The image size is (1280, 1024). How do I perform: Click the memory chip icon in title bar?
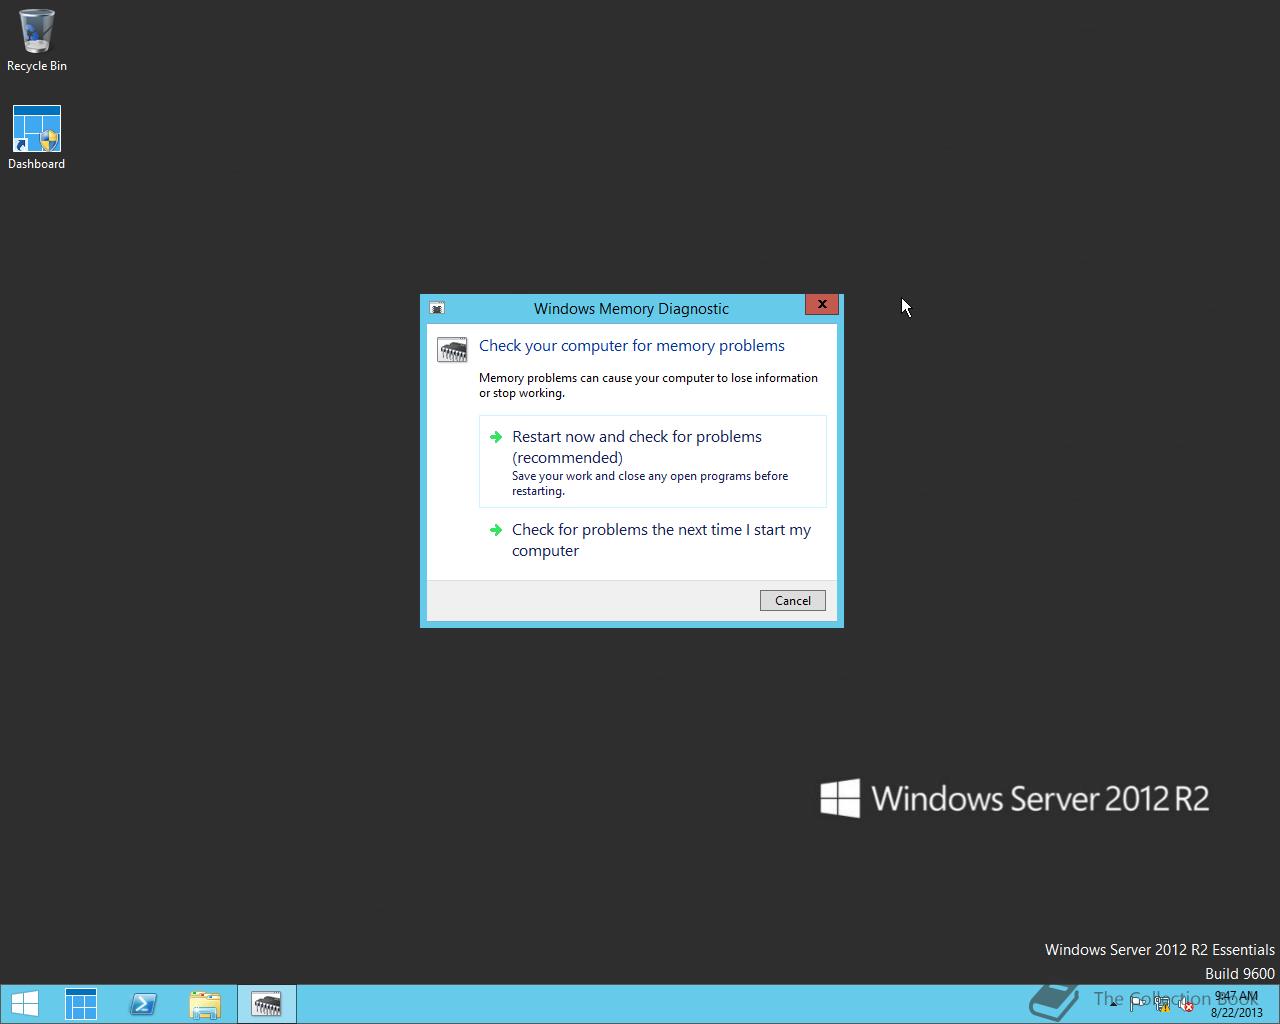(437, 308)
